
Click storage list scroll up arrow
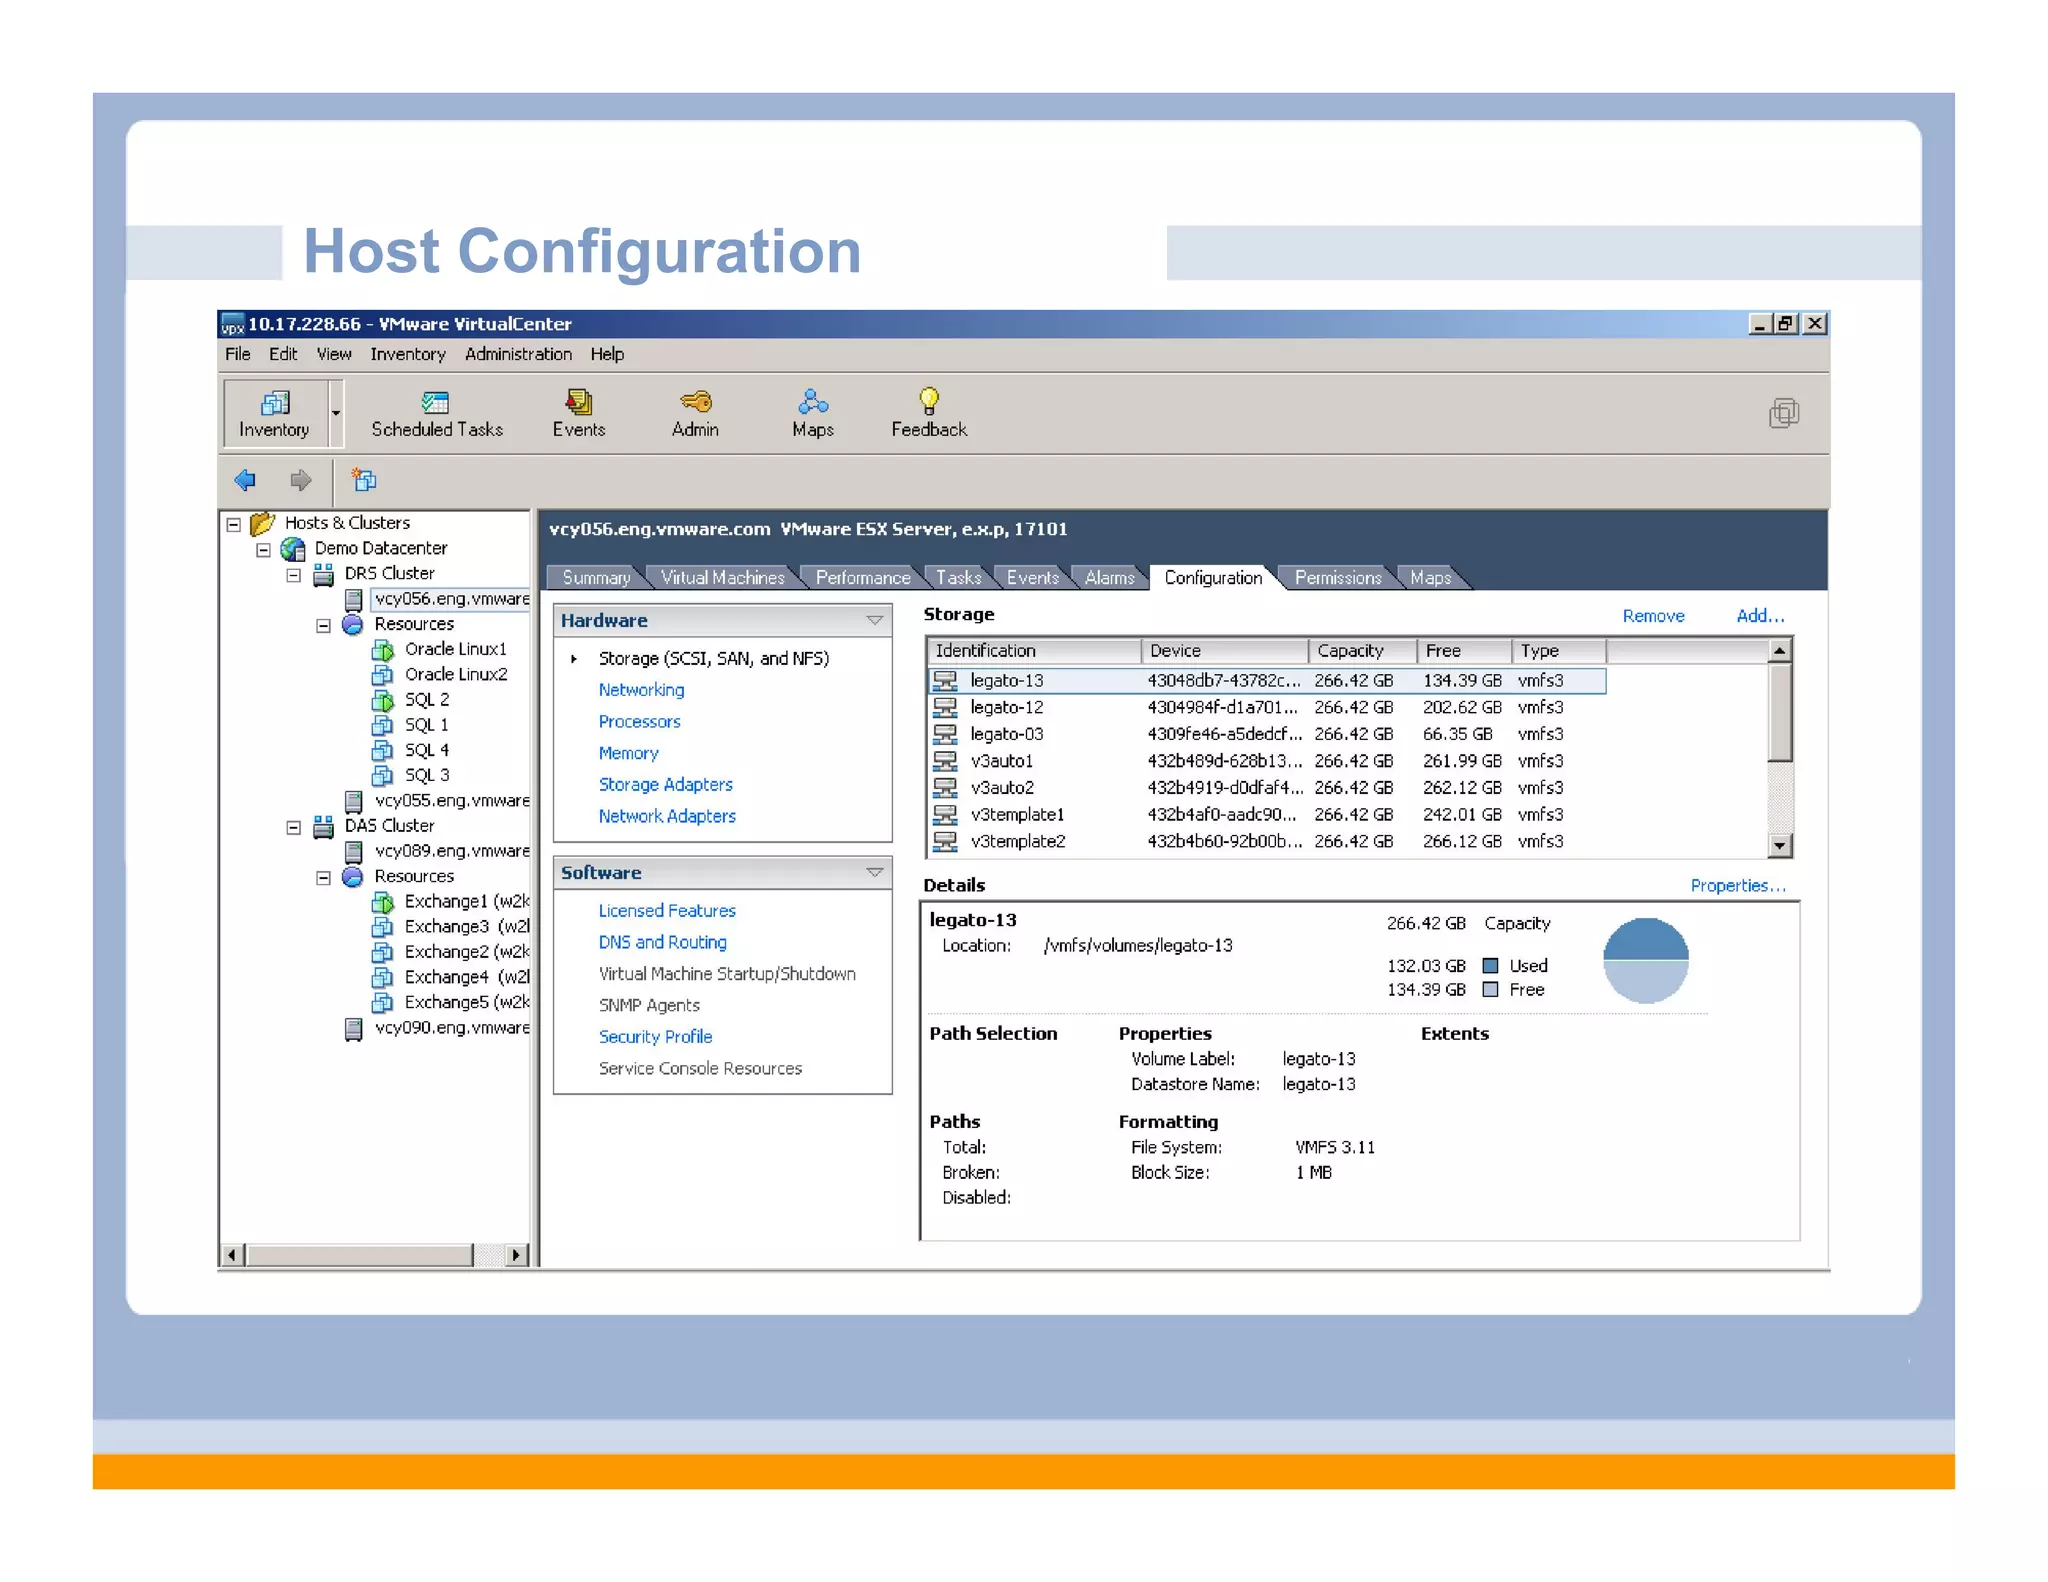(1779, 651)
